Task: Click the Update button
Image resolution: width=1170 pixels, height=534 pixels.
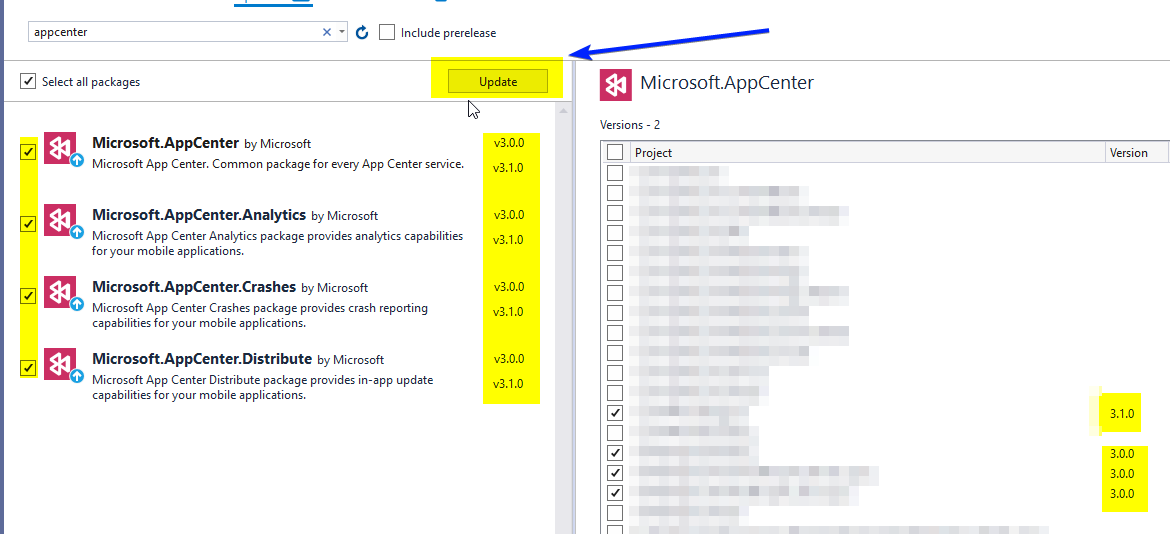Action: [498, 81]
